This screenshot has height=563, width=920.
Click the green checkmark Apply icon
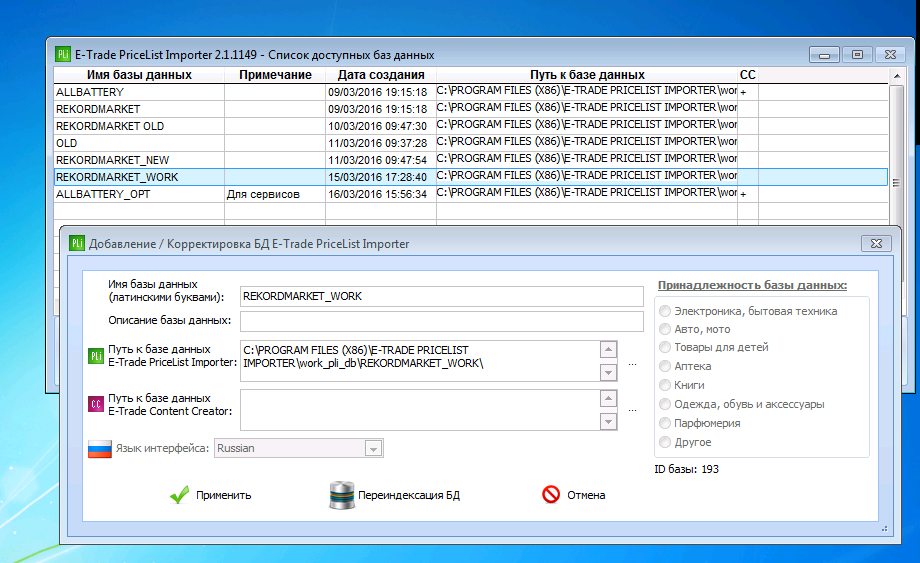(180, 495)
